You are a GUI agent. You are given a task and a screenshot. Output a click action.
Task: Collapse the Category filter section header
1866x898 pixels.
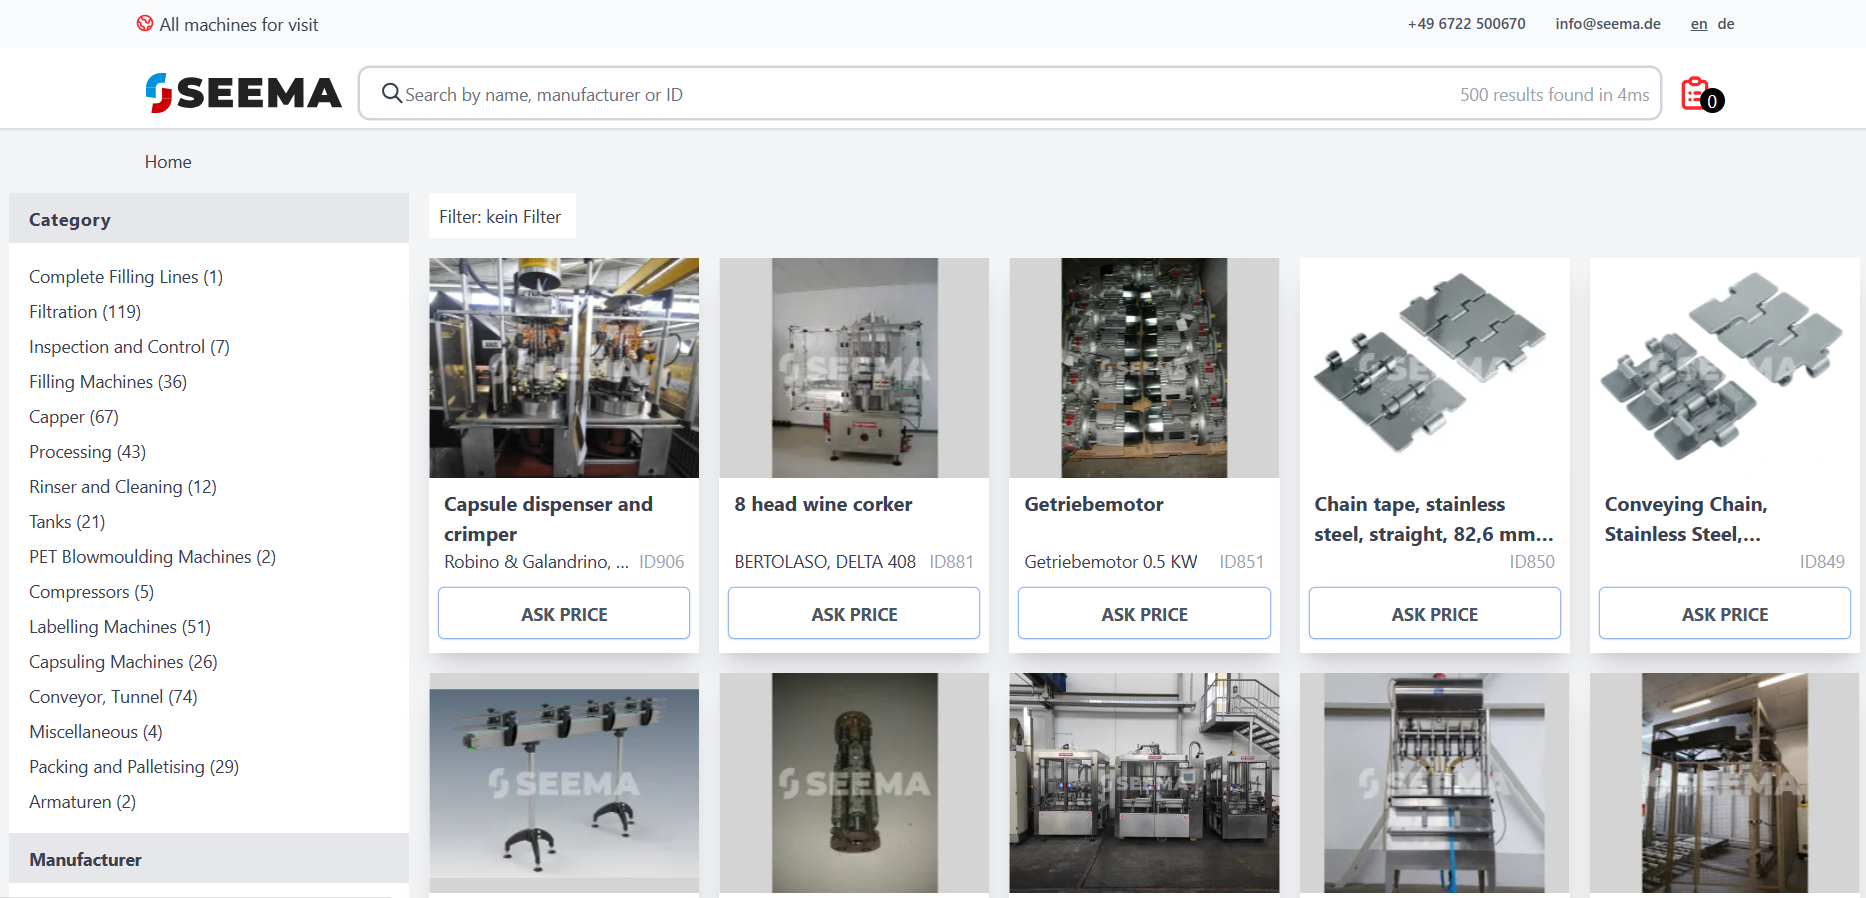point(209,219)
